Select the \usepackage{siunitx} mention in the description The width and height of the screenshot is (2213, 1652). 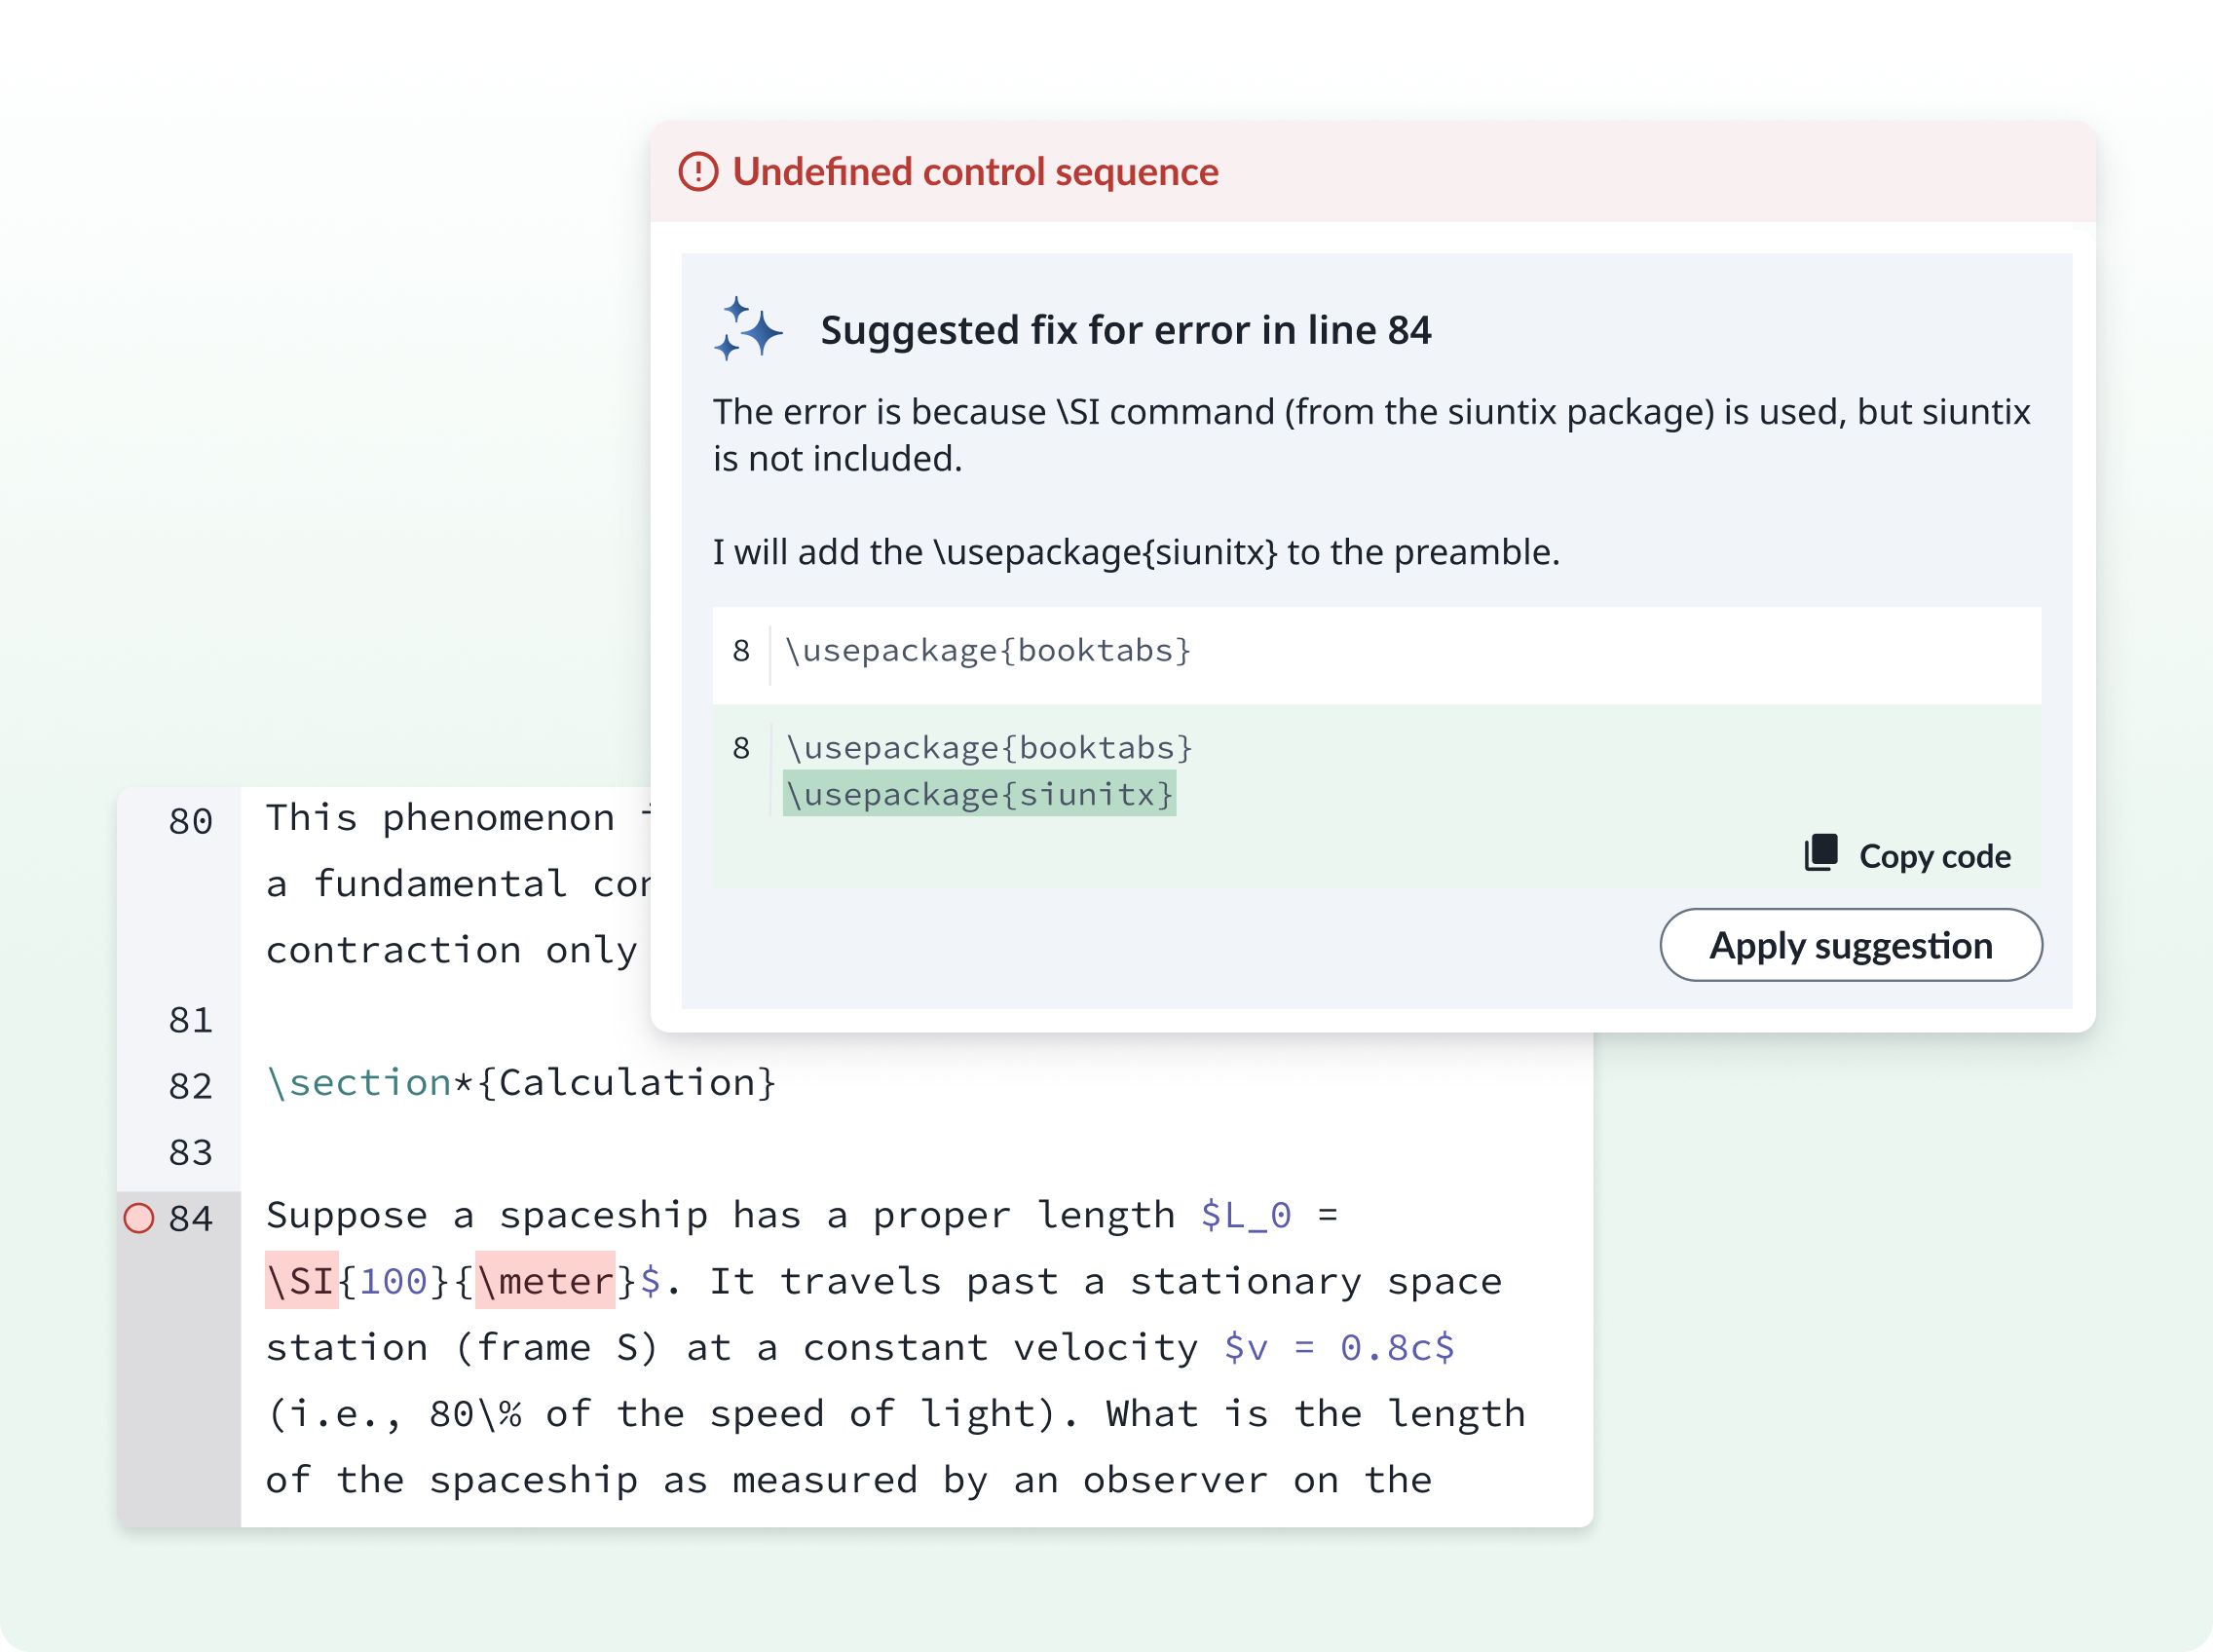click(x=1103, y=551)
